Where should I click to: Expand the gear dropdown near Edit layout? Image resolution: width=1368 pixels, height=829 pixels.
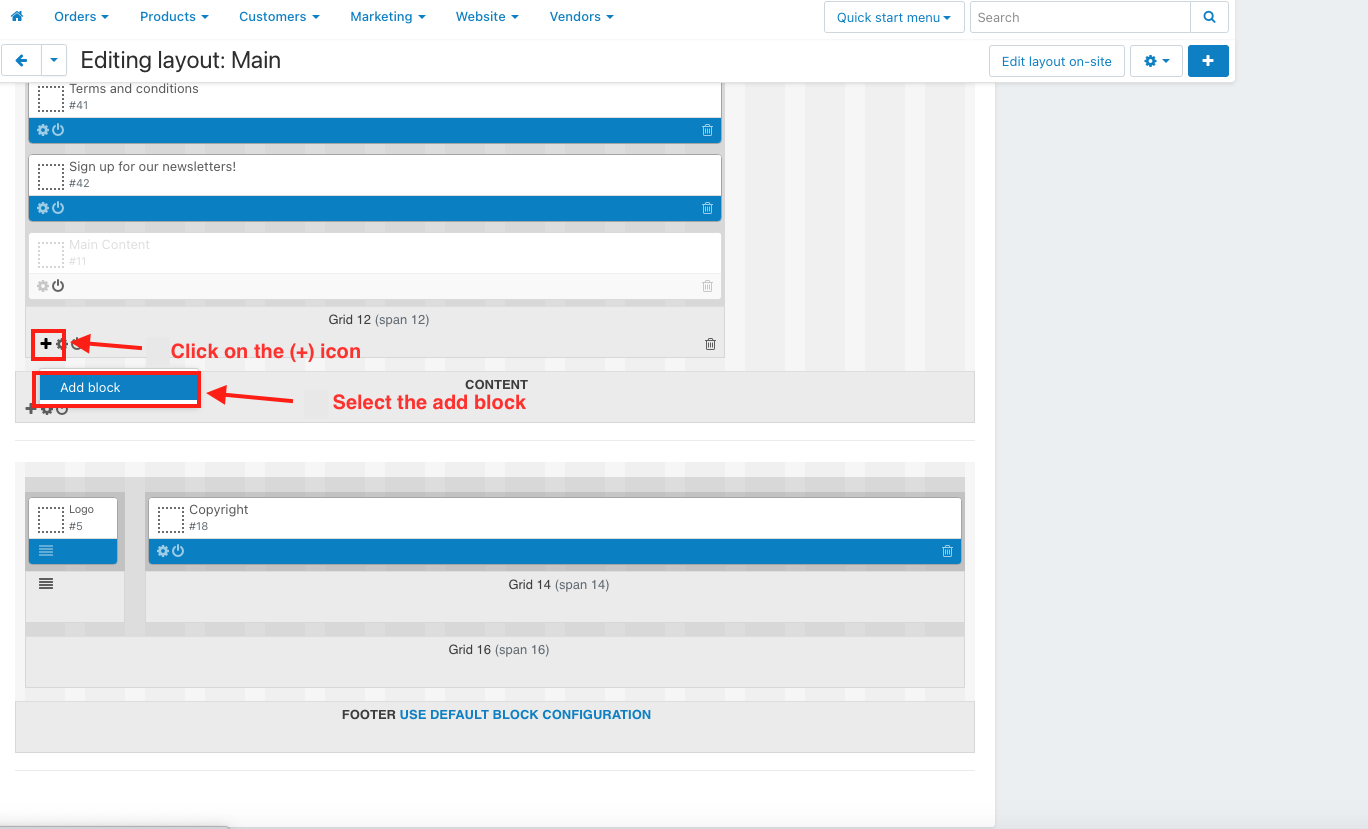[x=1156, y=61]
